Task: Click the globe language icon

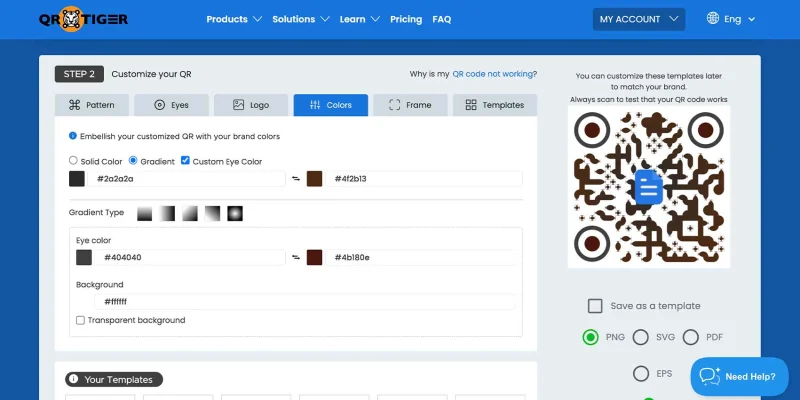Action: coord(713,18)
